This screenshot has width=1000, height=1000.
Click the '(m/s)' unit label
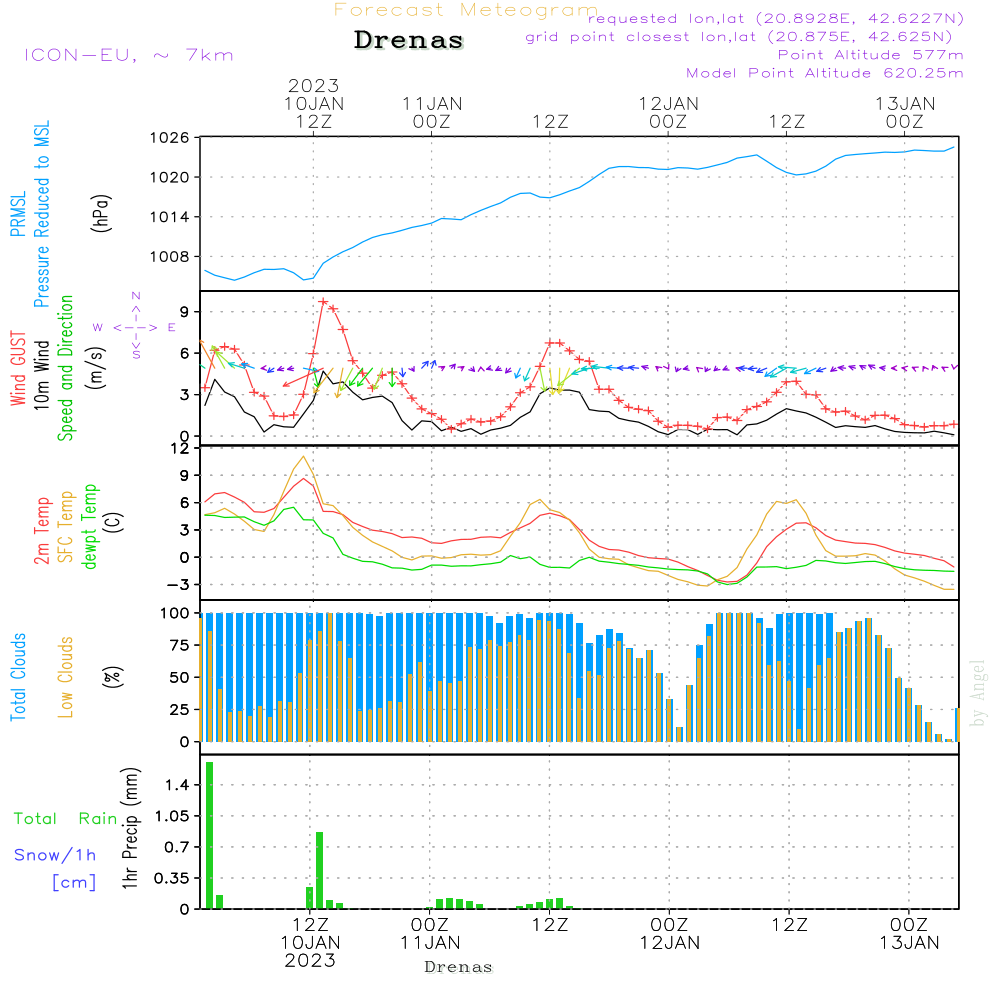pos(96,368)
